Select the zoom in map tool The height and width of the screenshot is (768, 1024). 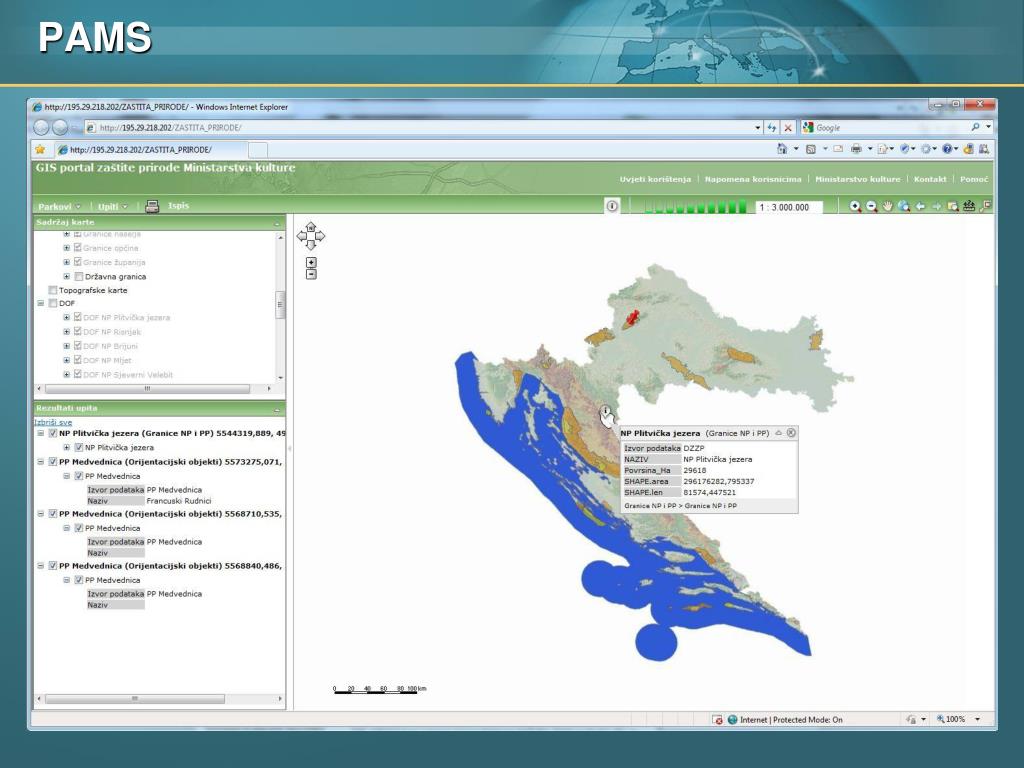pos(855,206)
